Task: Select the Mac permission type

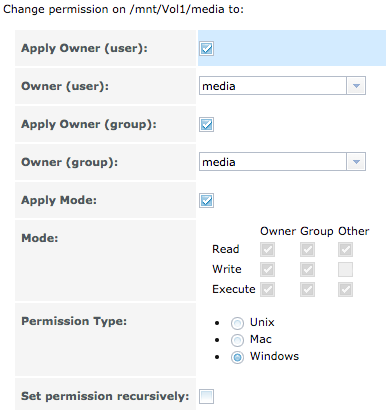Action: [x=237, y=340]
